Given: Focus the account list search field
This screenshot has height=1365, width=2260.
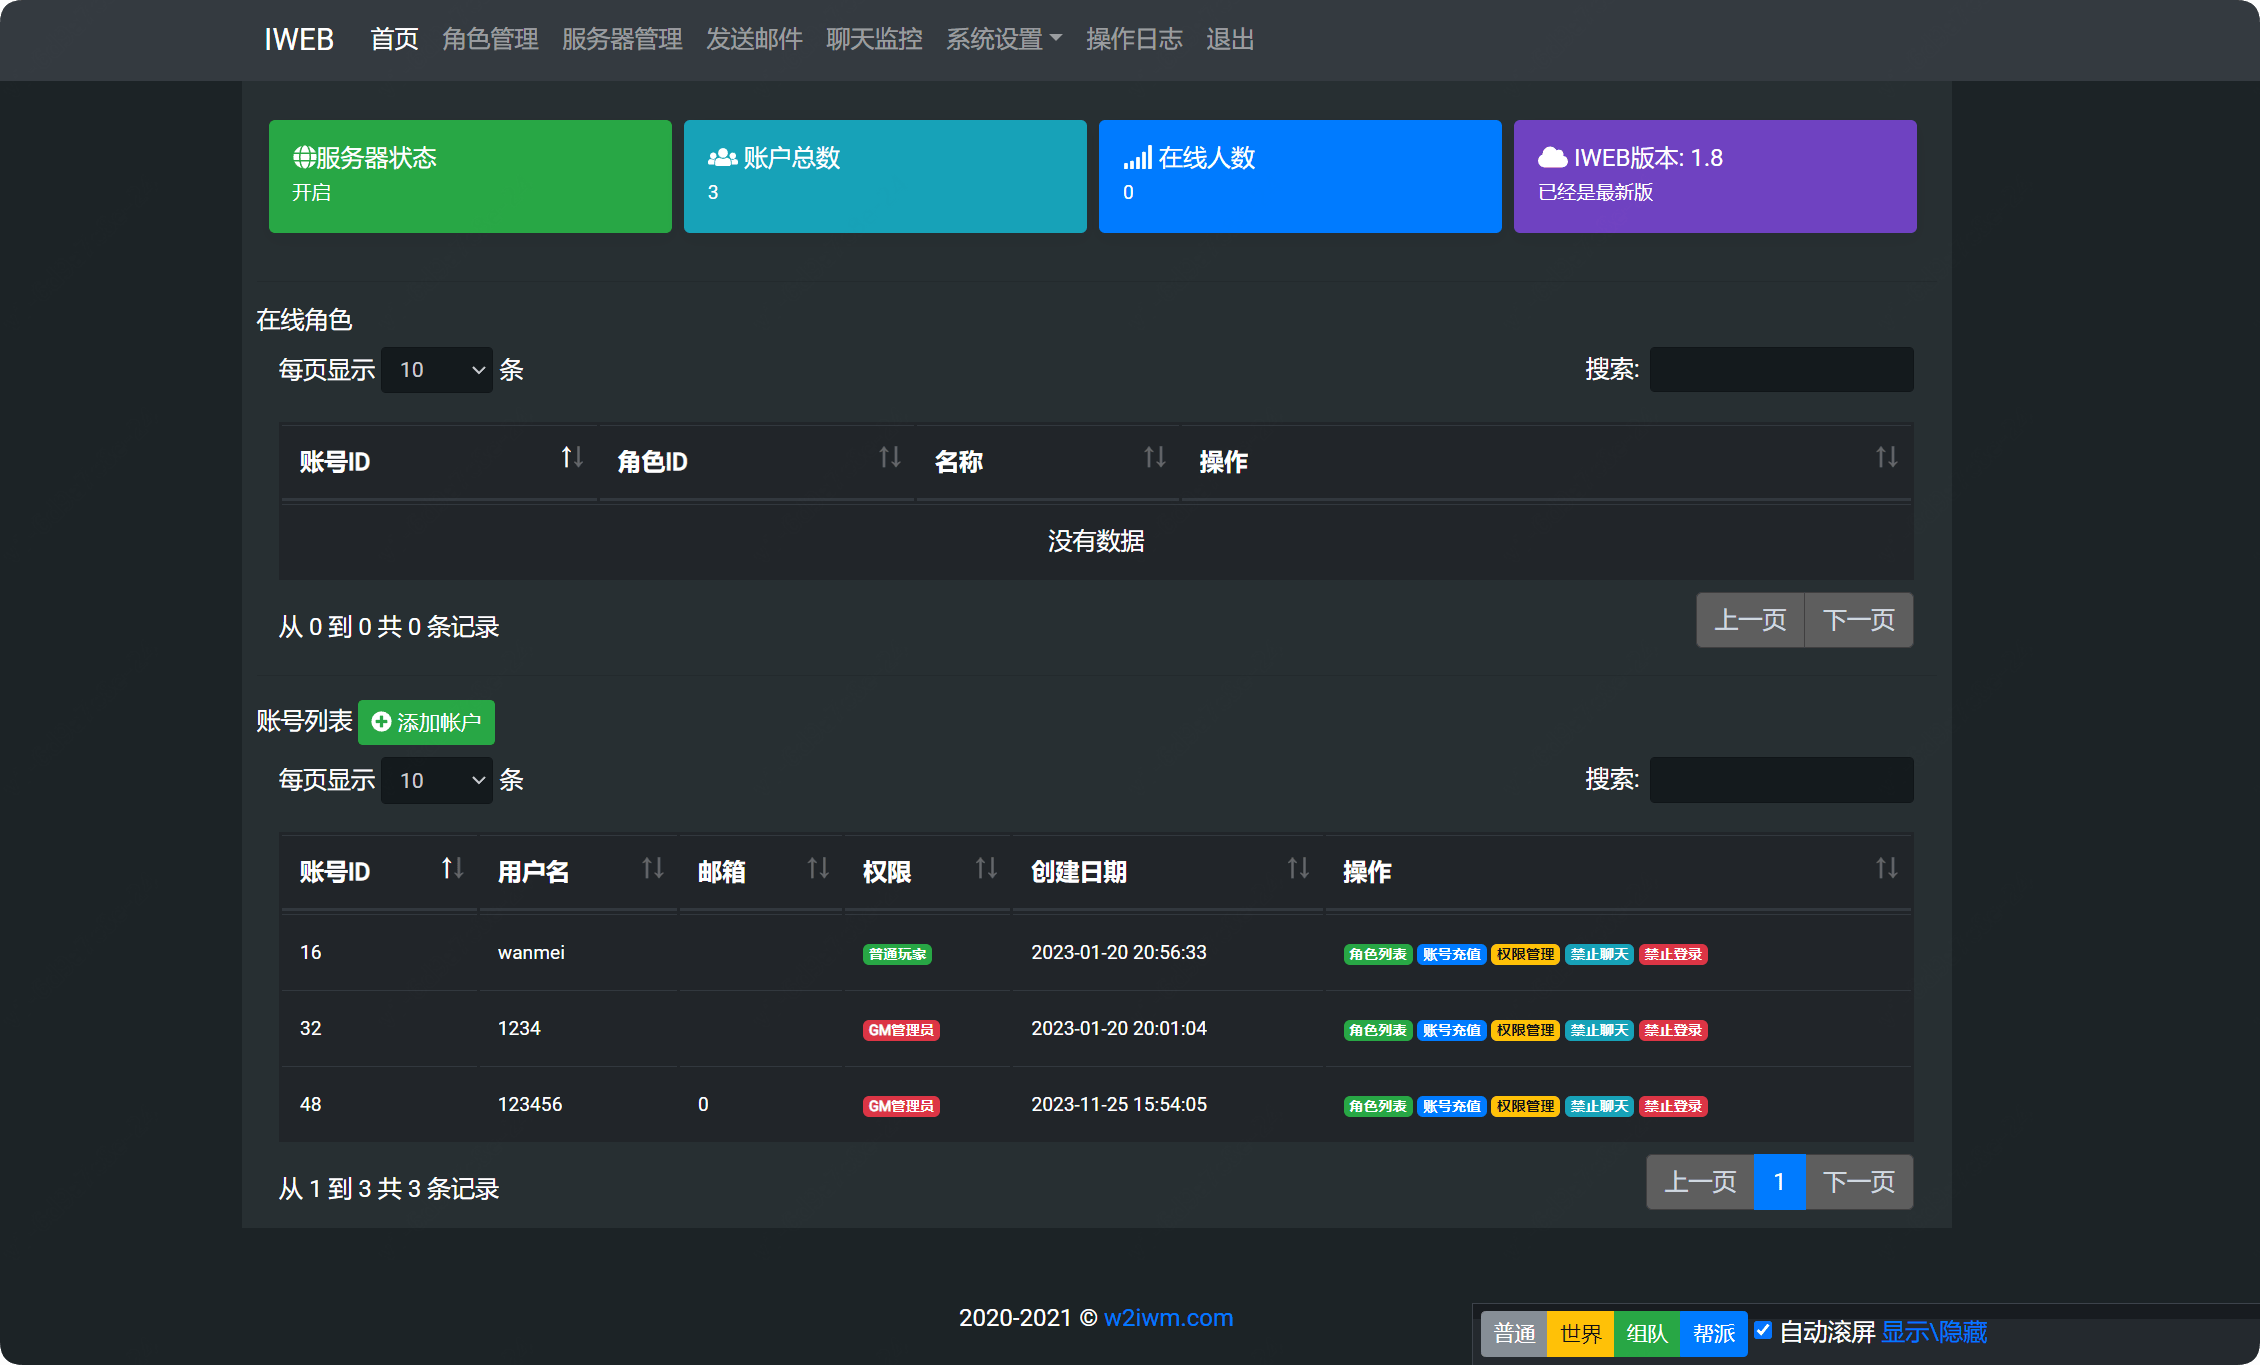Looking at the screenshot, I should pos(1781,780).
